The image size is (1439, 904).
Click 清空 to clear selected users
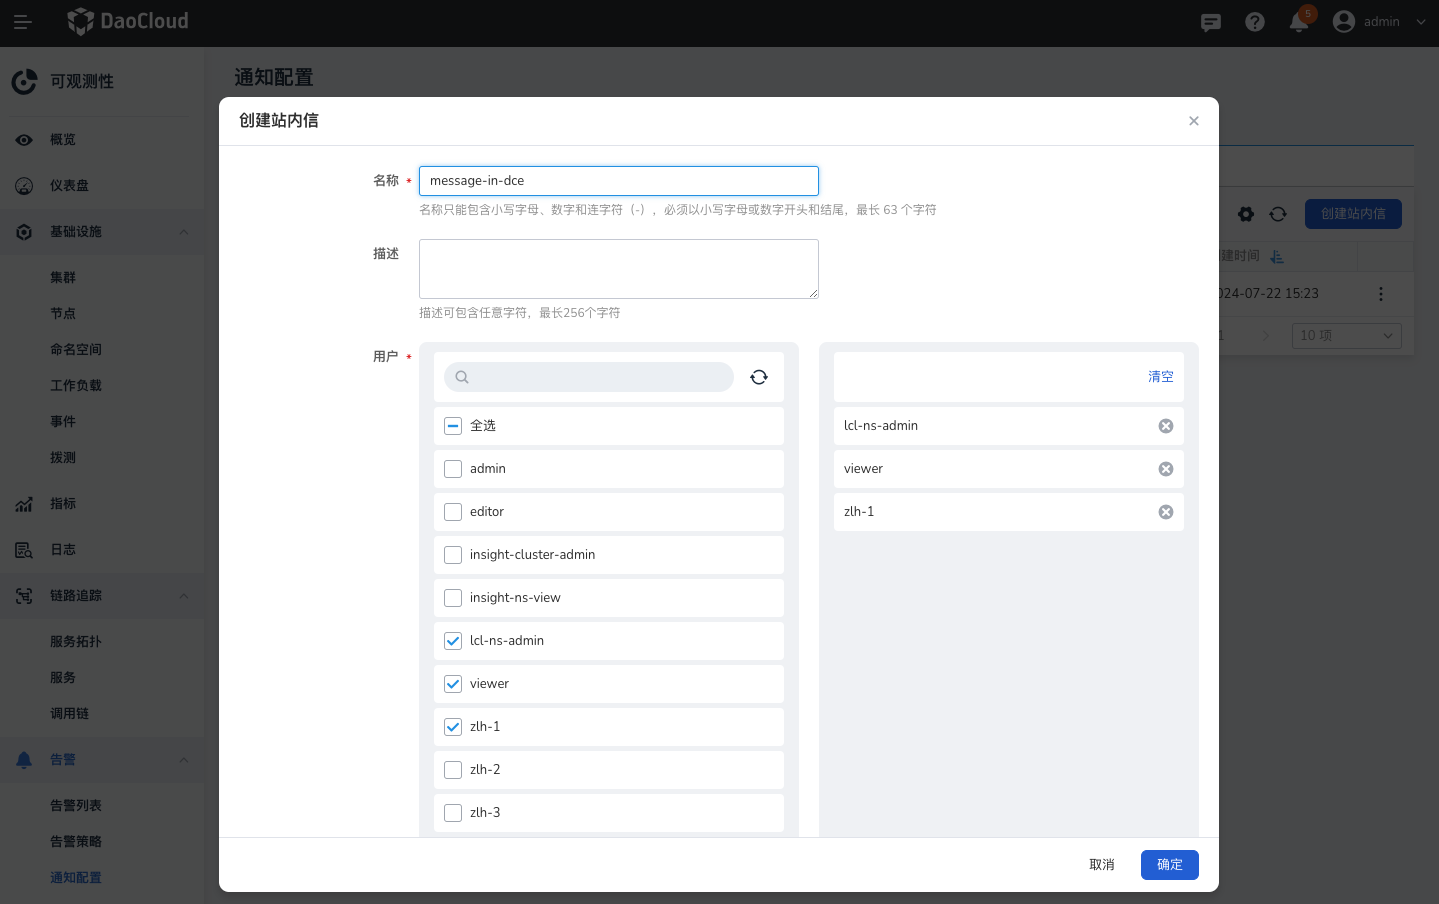pos(1160,377)
